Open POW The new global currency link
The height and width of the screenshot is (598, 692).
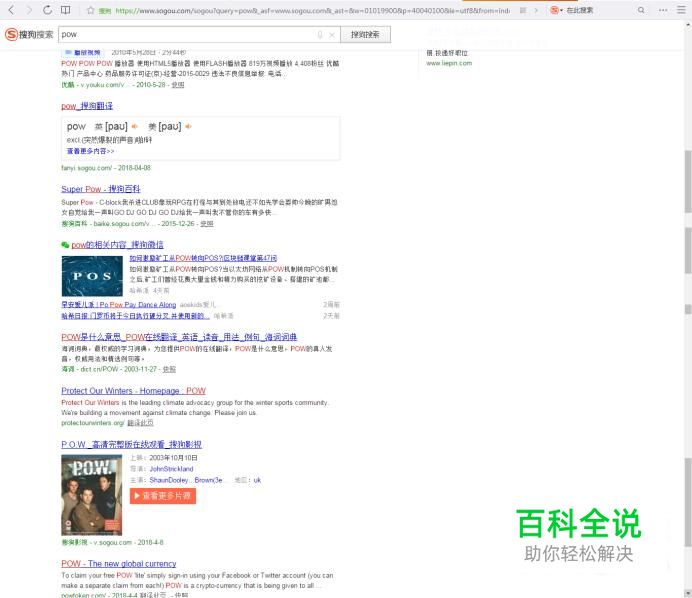click(x=119, y=564)
